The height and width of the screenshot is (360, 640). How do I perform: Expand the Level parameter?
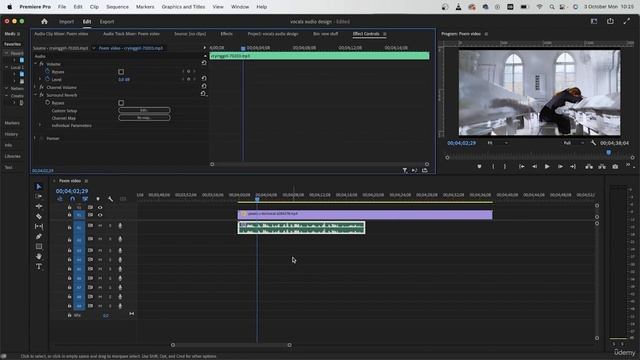(x=40, y=80)
